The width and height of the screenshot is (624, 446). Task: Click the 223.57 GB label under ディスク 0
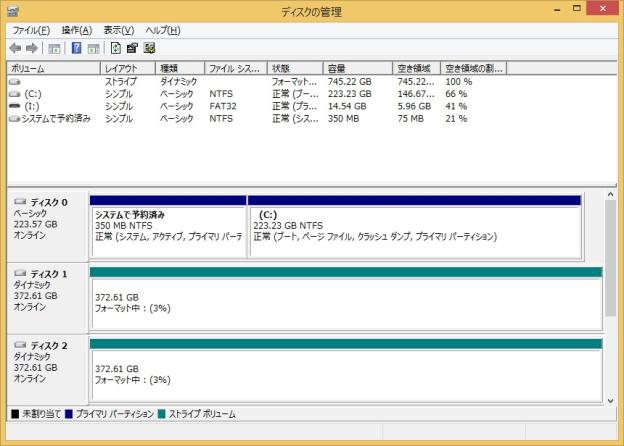pos(35,224)
